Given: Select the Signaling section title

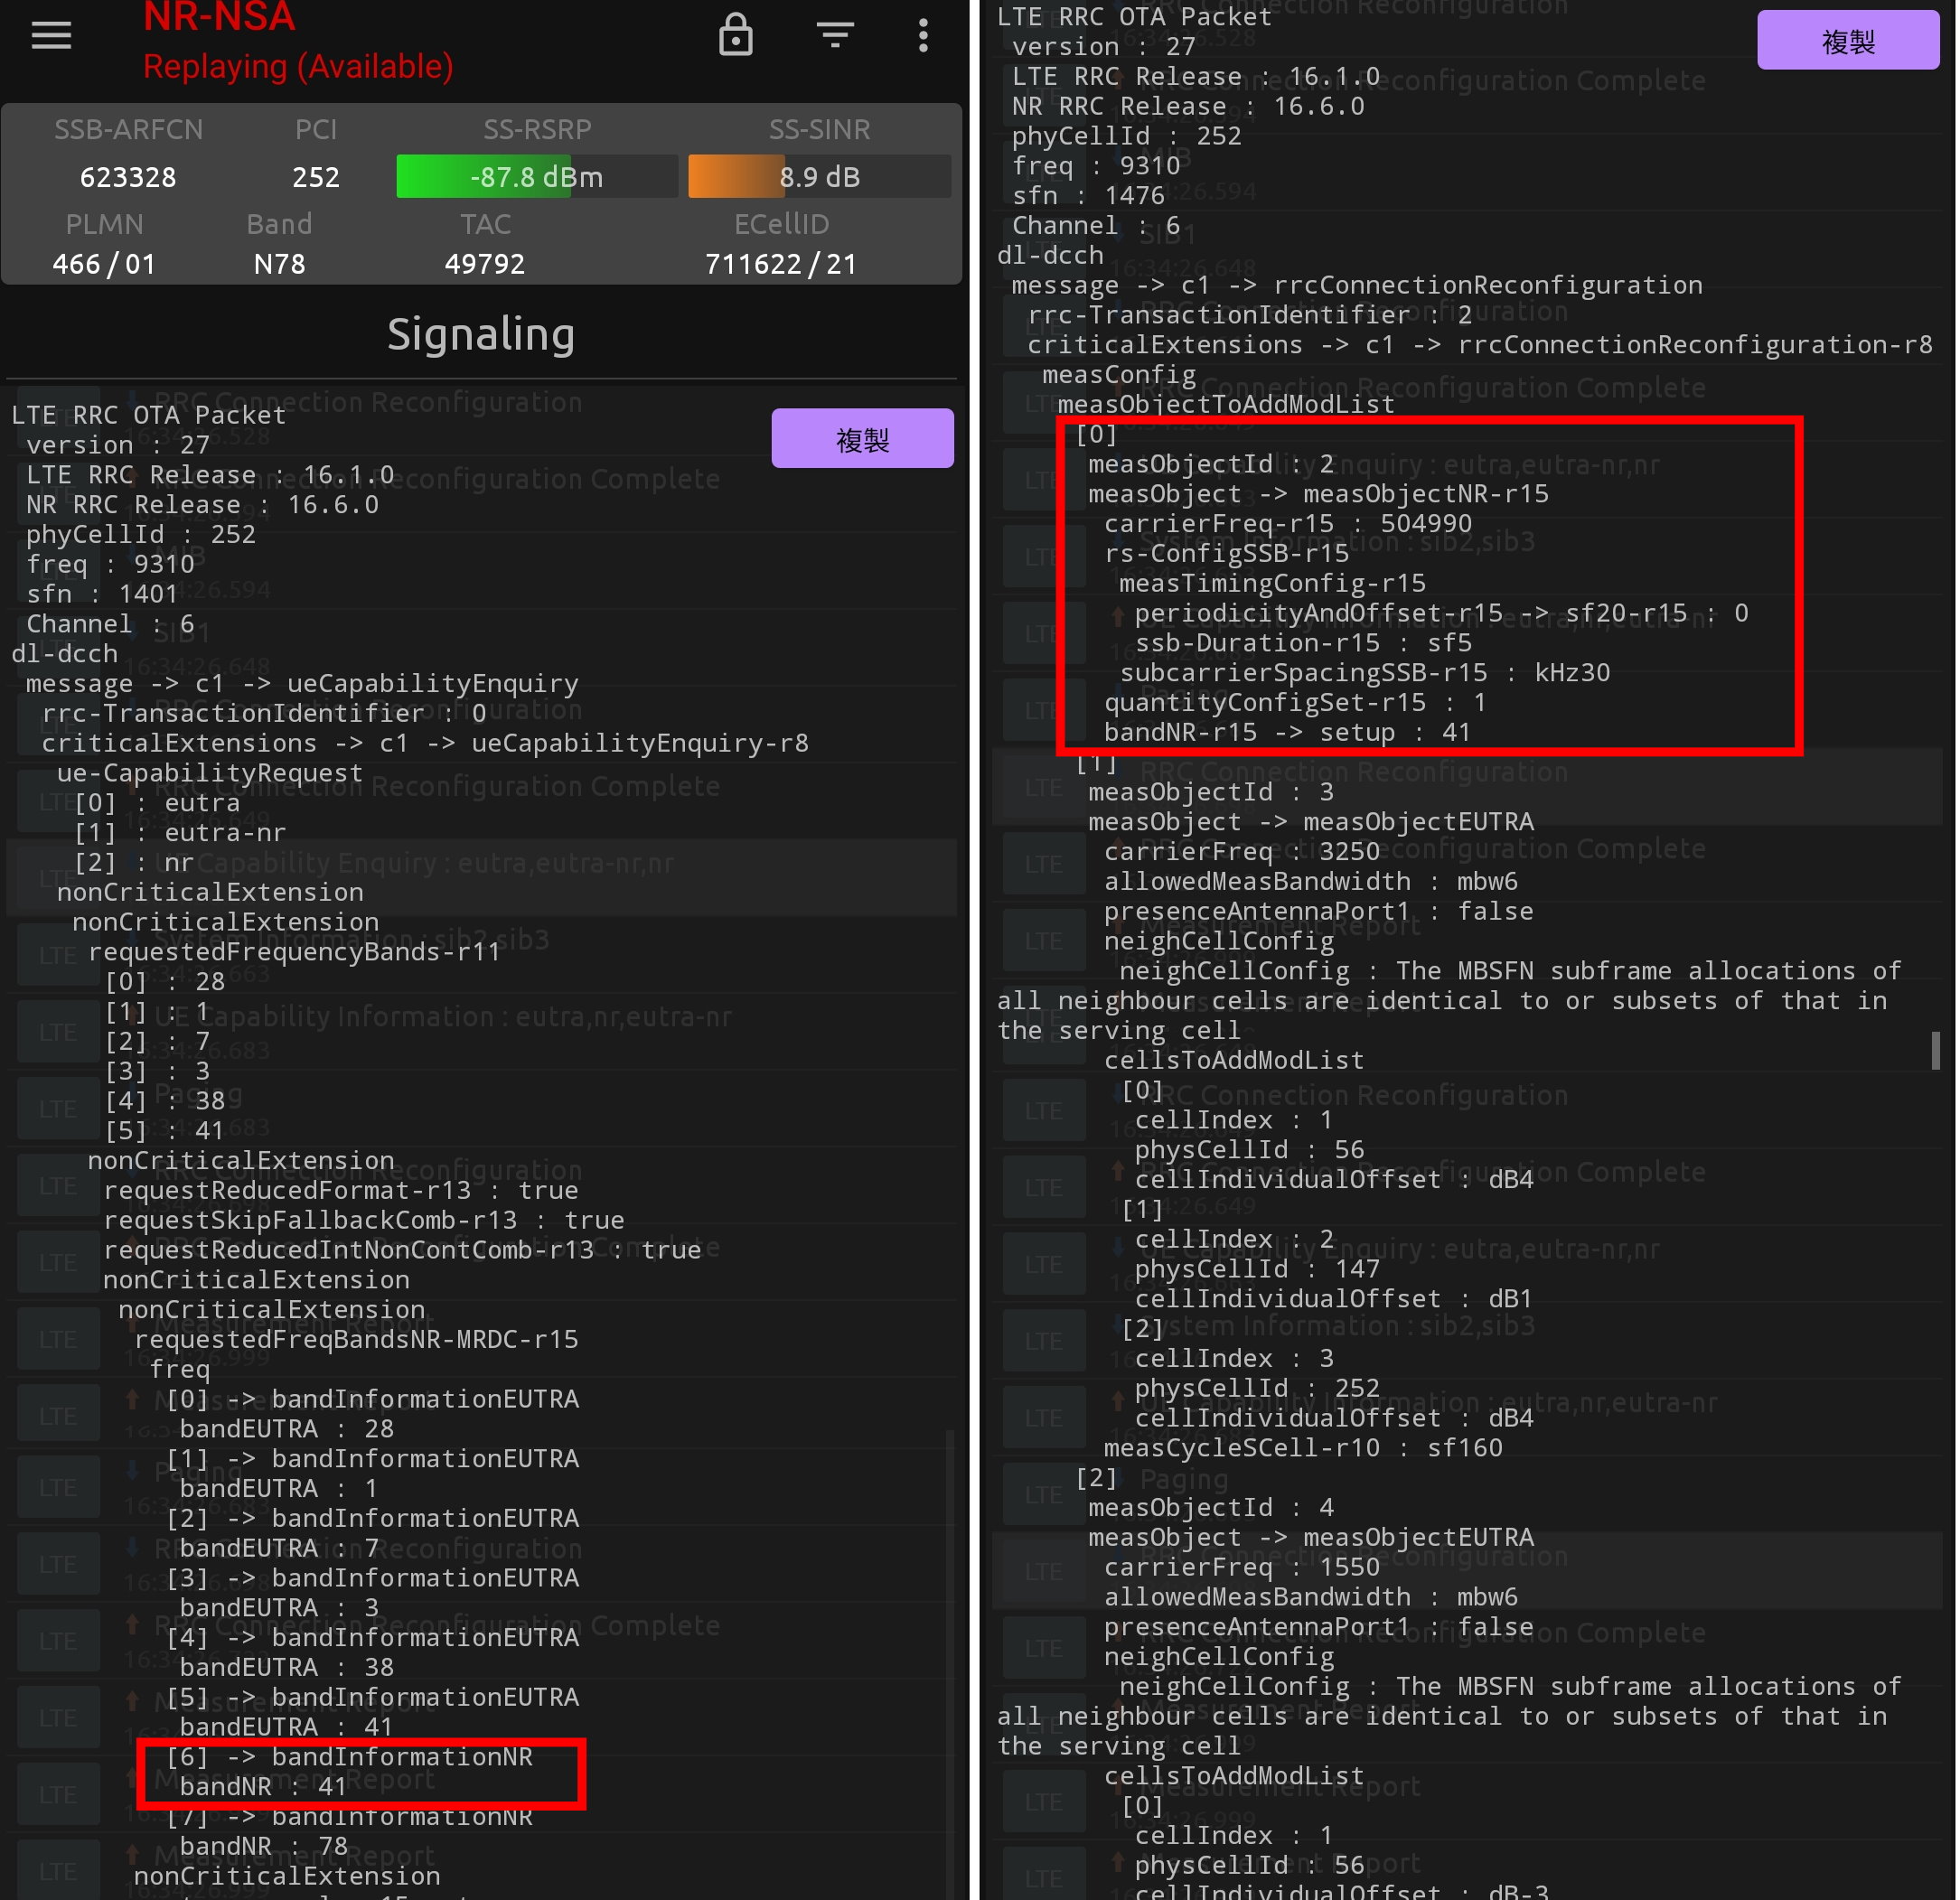Looking at the screenshot, I should [481, 335].
